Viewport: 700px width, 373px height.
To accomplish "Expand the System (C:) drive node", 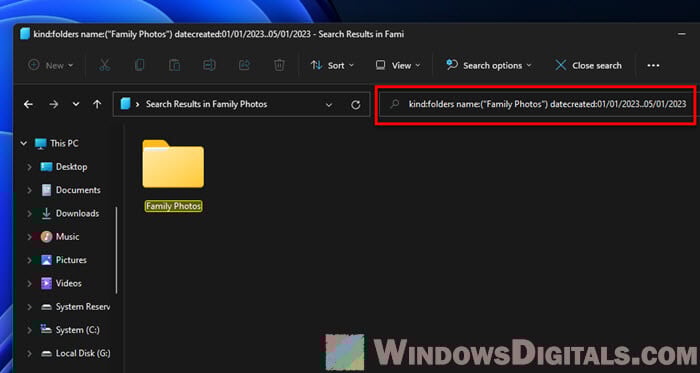I will tap(29, 330).
